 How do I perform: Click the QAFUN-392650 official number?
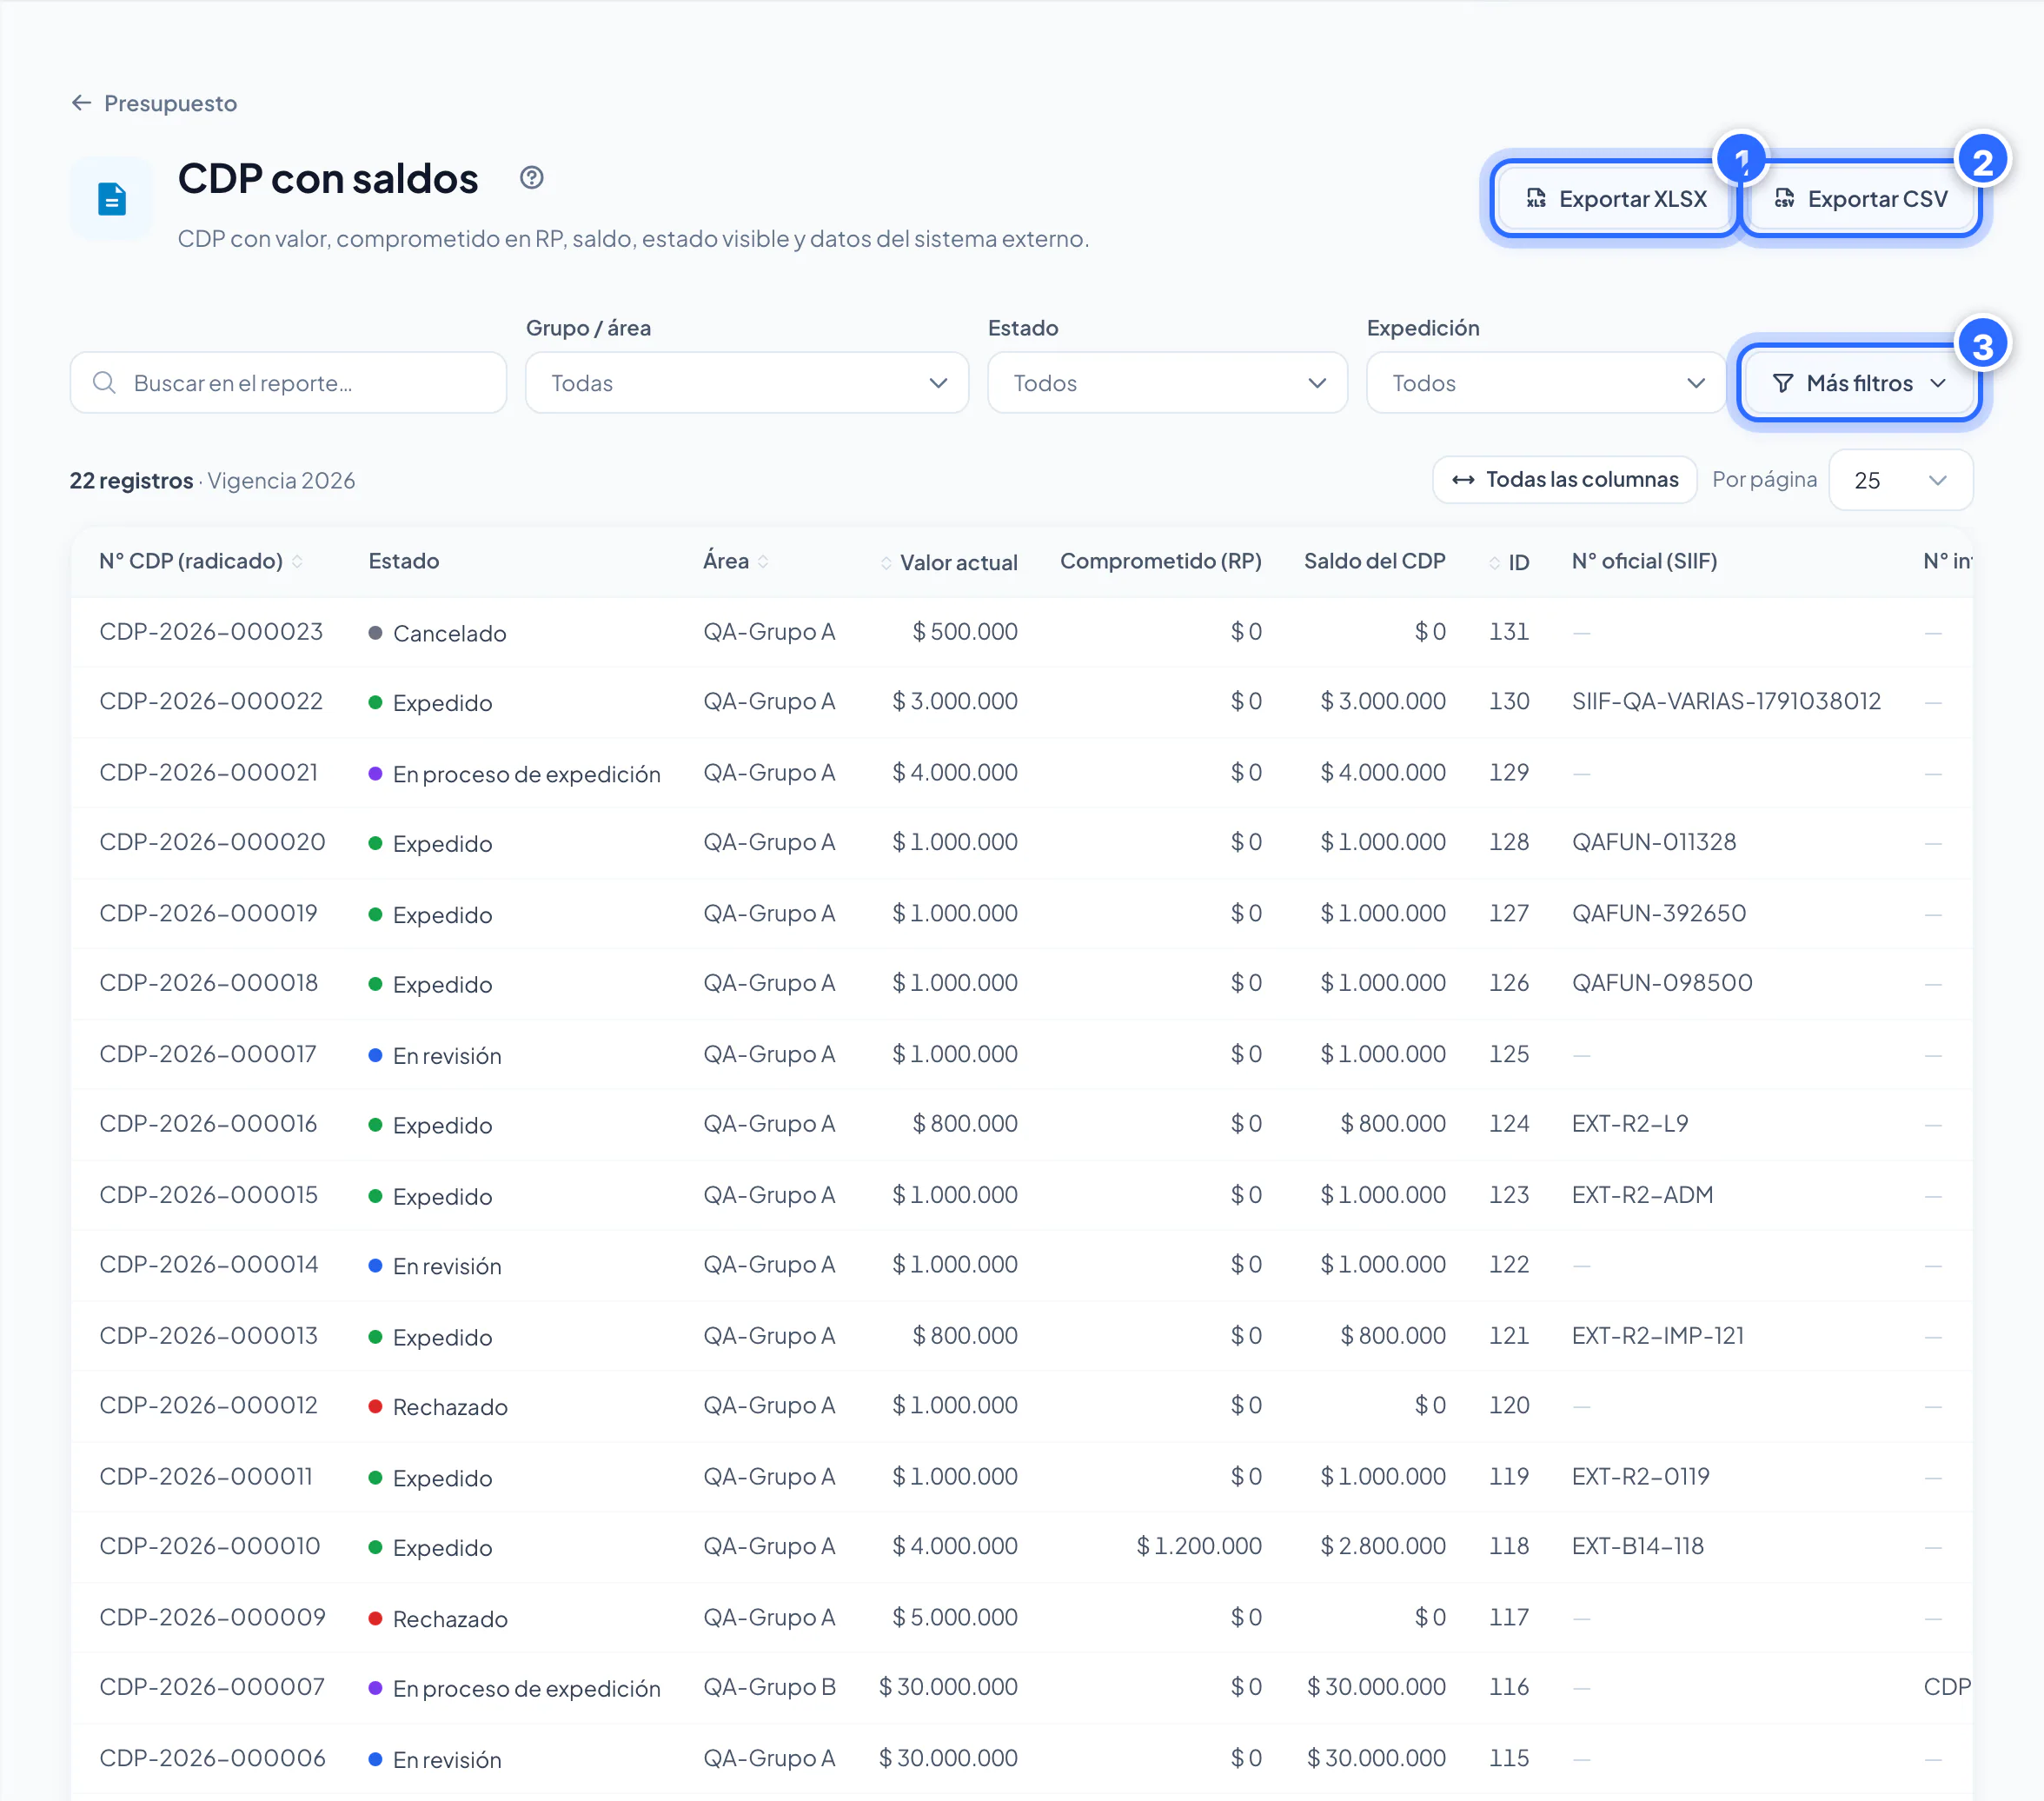(x=1659, y=914)
